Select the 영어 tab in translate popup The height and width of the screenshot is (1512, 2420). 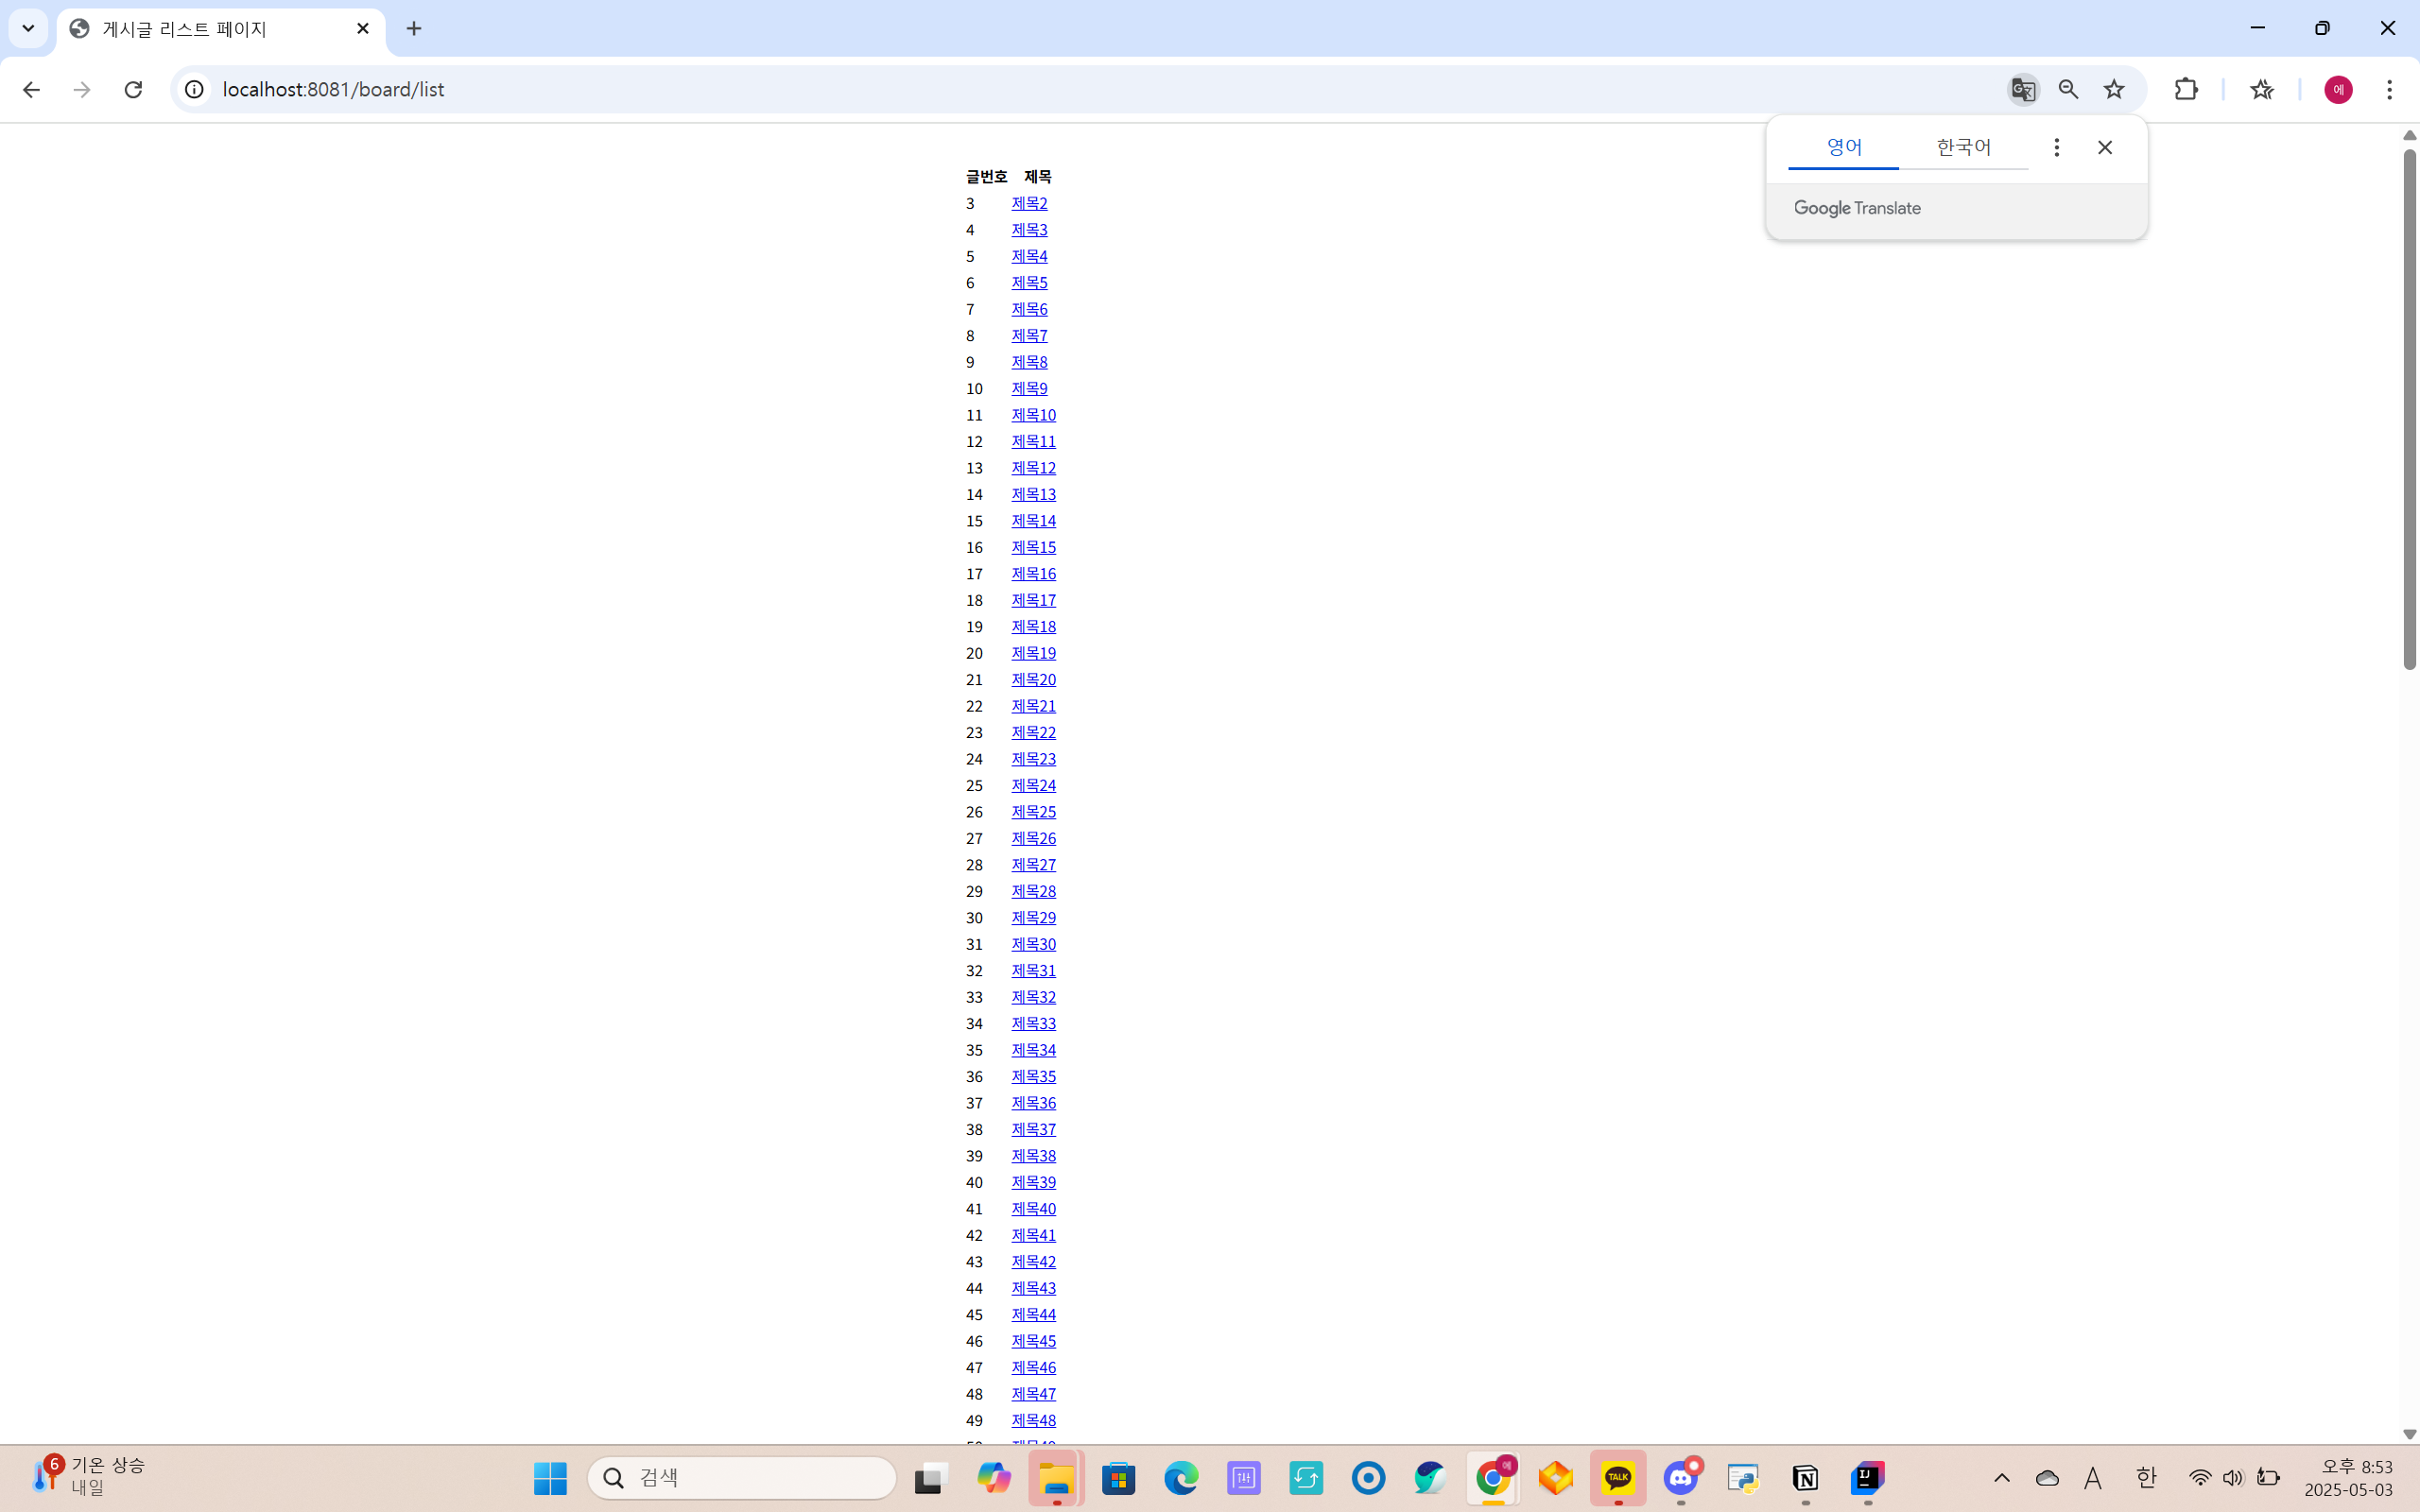tap(1843, 148)
